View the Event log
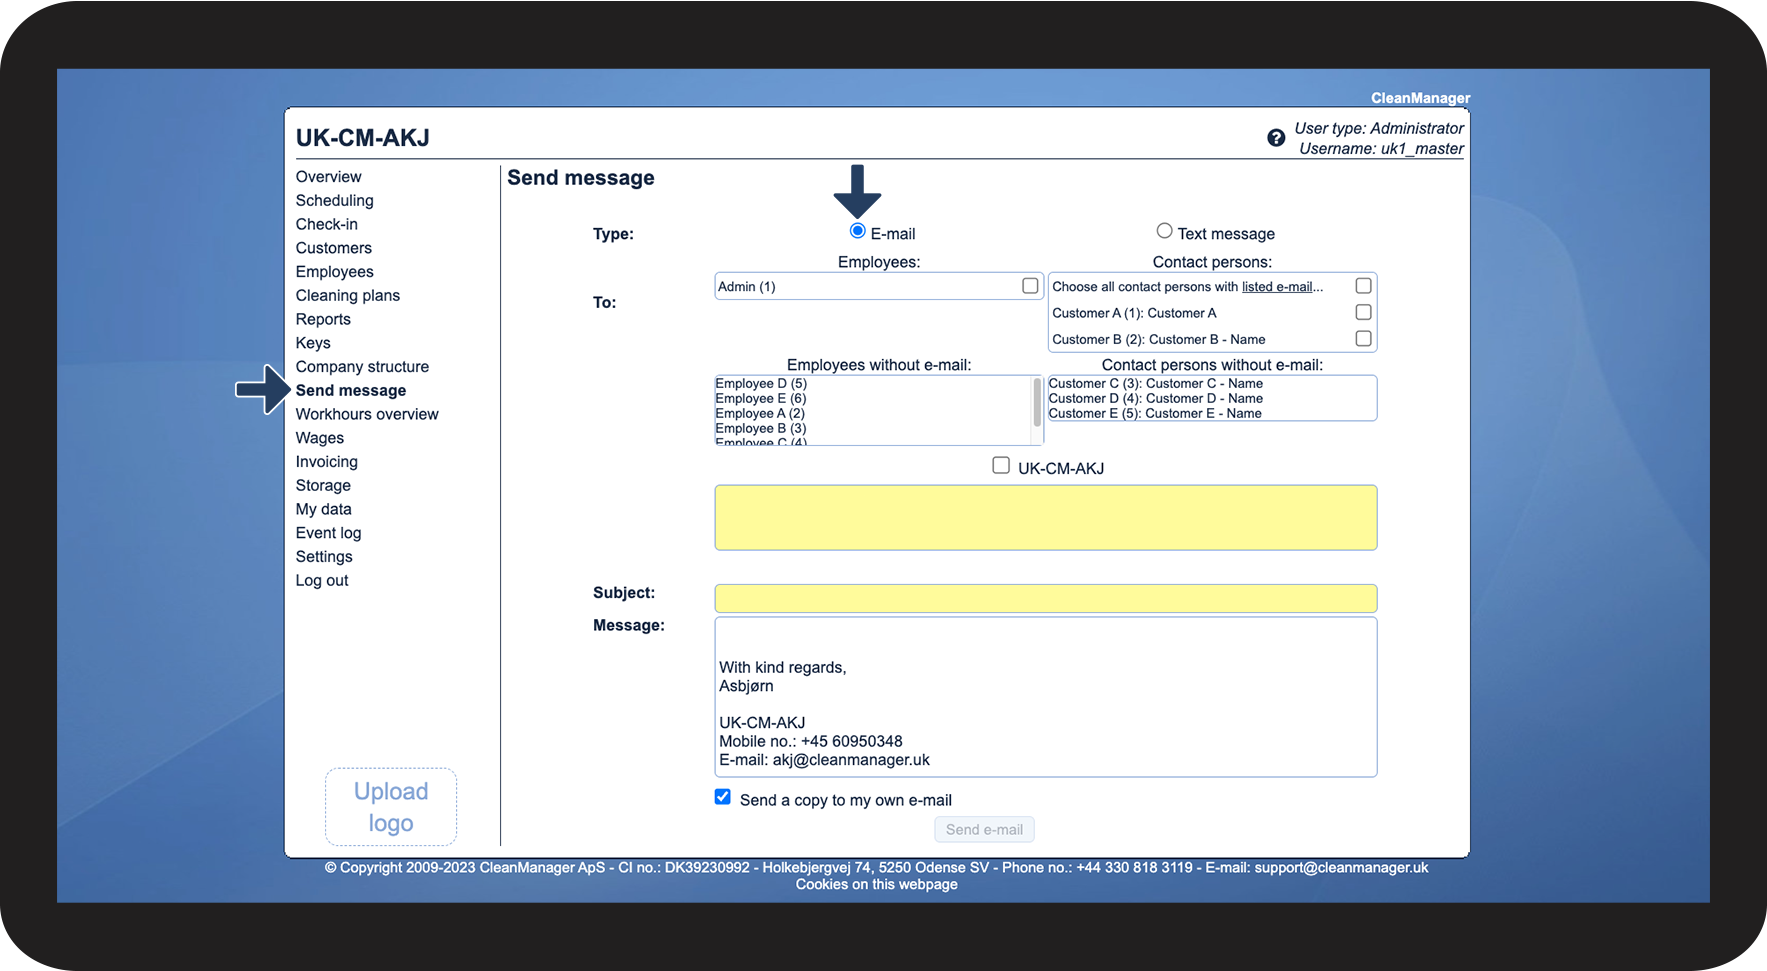Image resolution: width=1767 pixels, height=971 pixels. click(328, 534)
